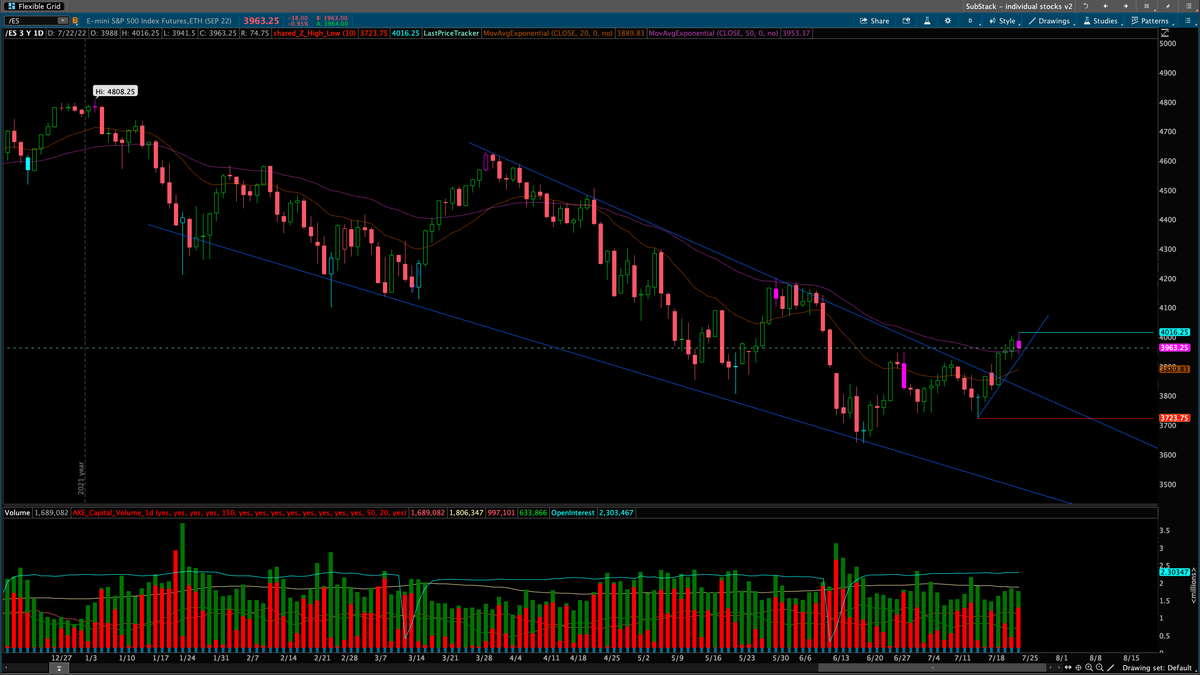Toggle the pin icon in top bar
The width and height of the screenshot is (1200, 675).
(1168, 6)
